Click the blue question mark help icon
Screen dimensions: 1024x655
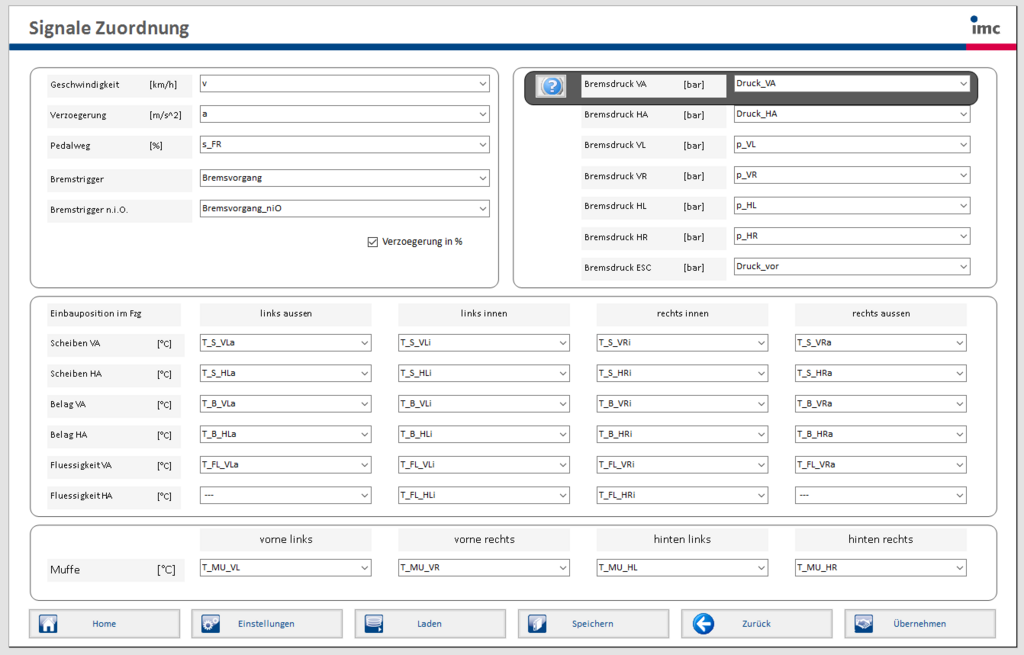tap(551, 86)
